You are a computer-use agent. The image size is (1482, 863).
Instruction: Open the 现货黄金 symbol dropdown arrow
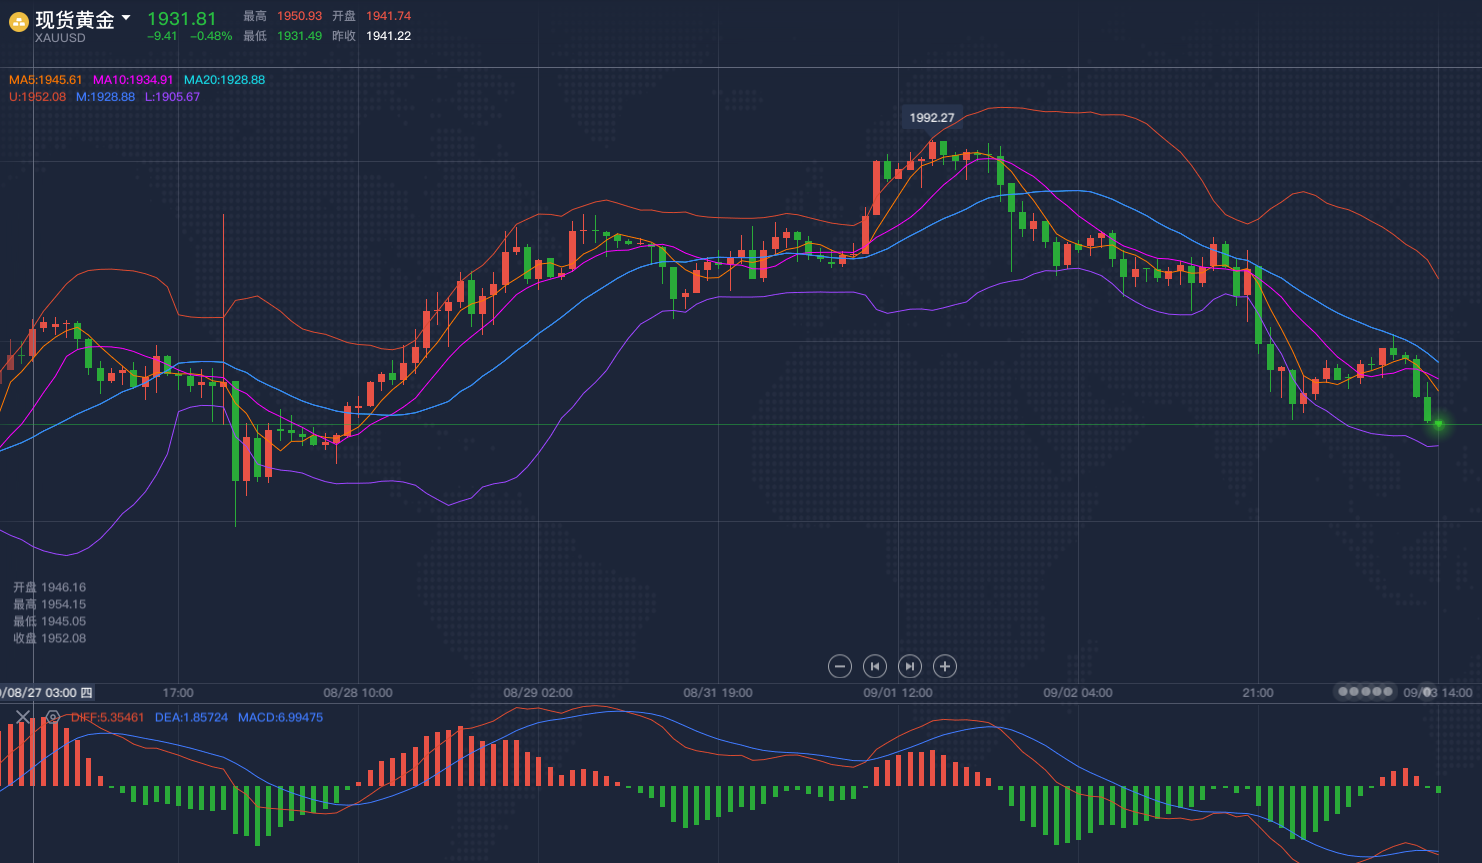click(x=126, y=18)
